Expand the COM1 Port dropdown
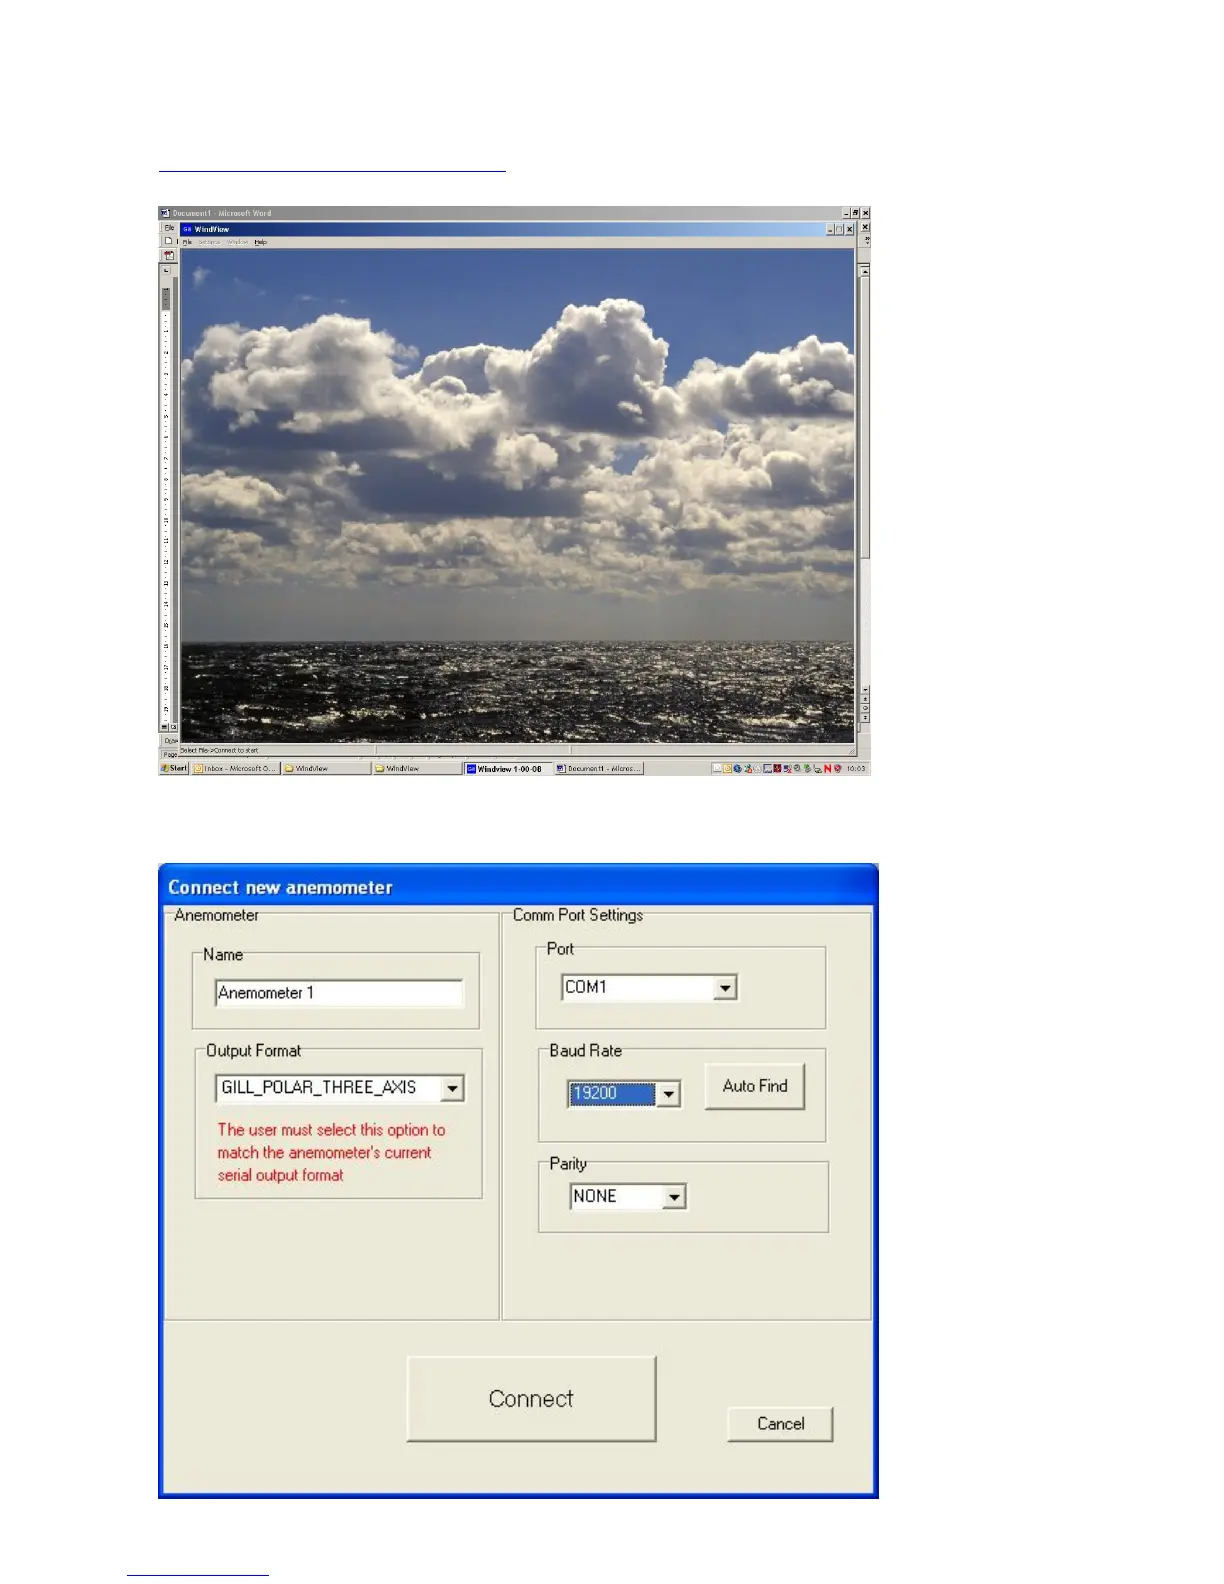1224x1584 pixels. [x=725, y=988]
